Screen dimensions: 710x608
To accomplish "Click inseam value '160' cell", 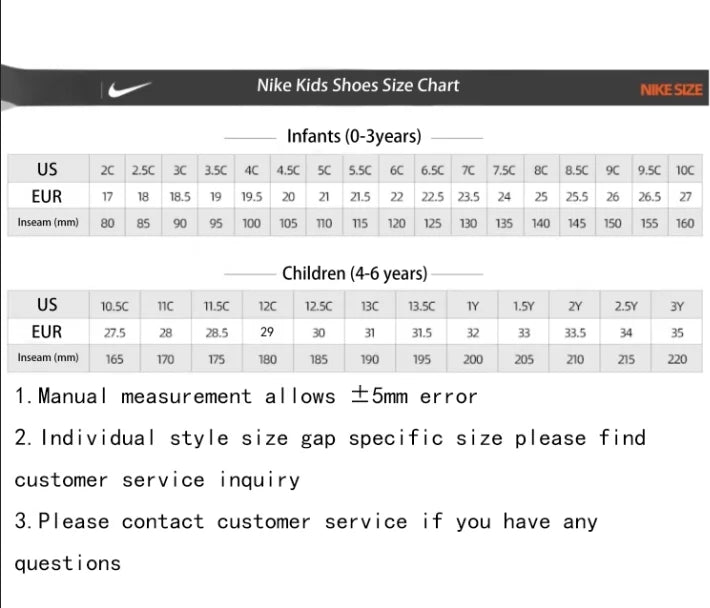I will pyautogui.click(x=685, y=223).
